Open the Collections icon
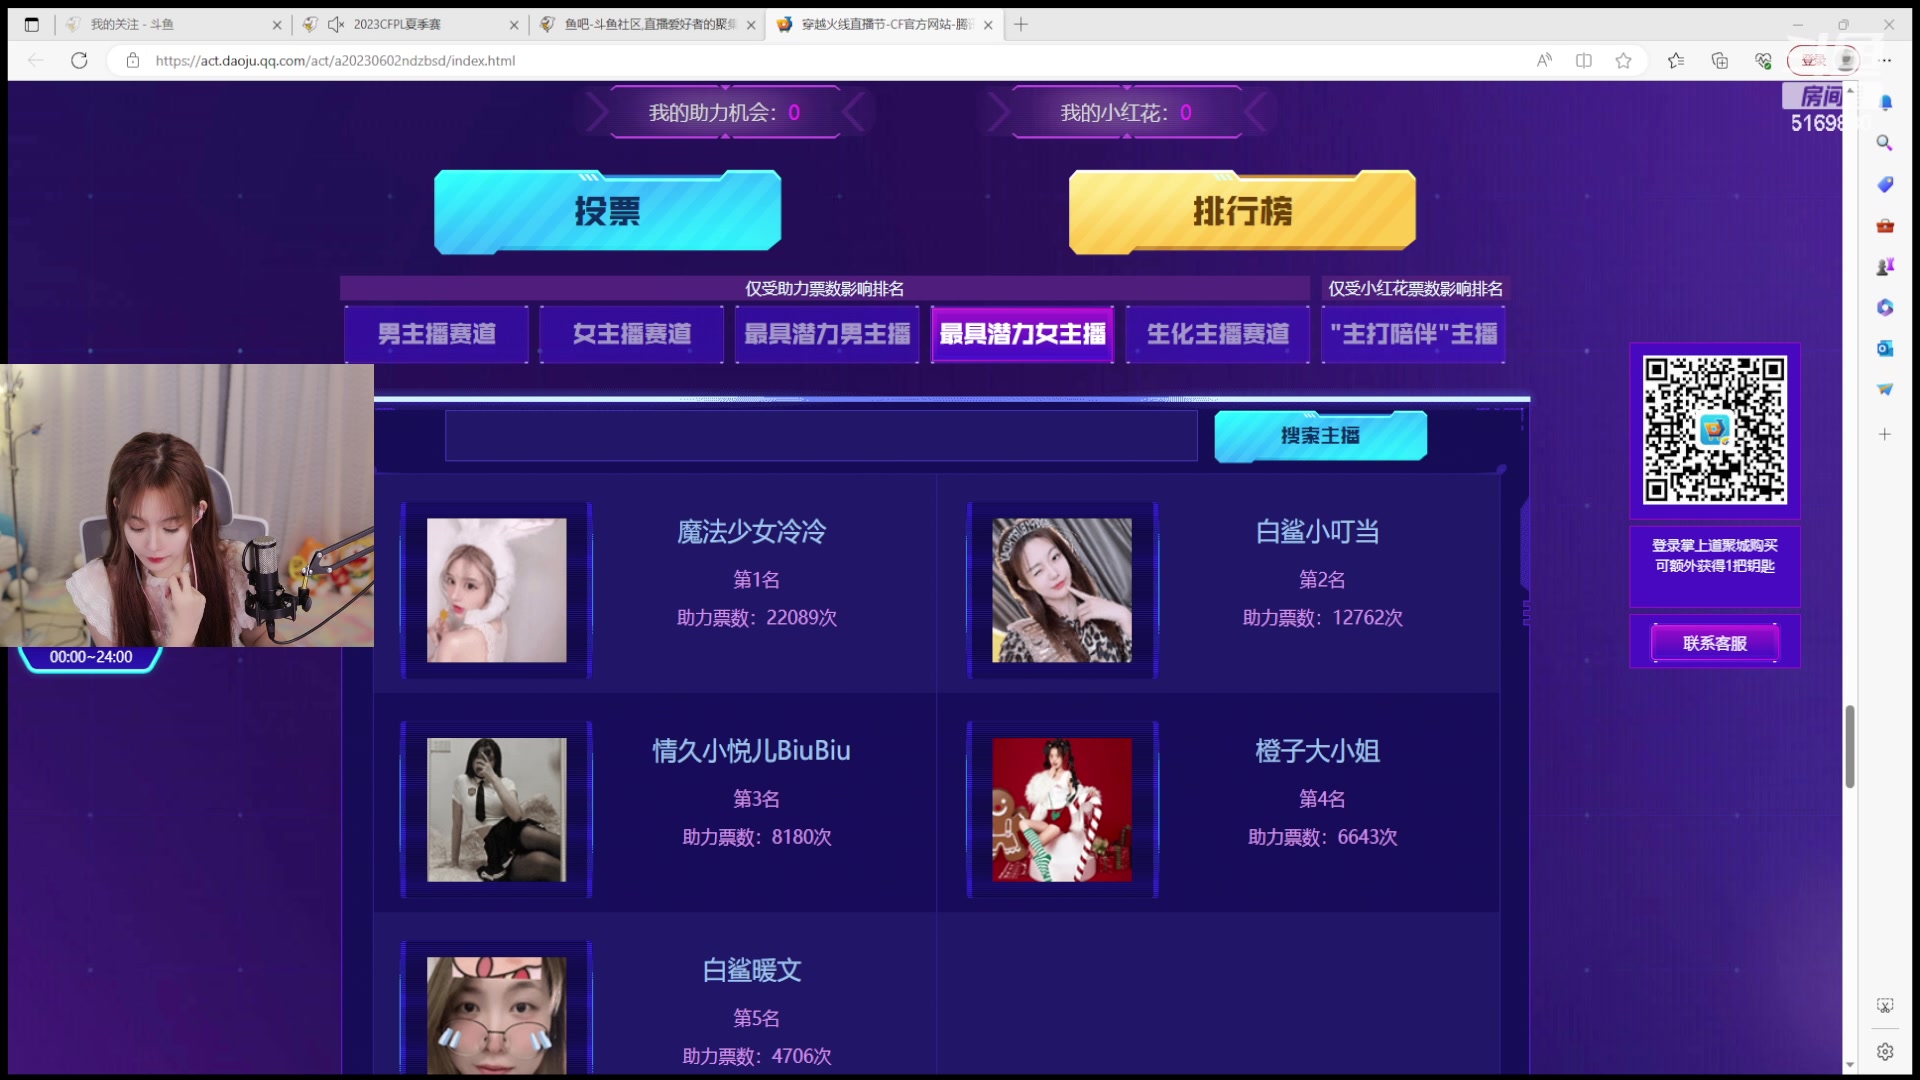Image resolution: width=1920 pixels, height=1080 pixels. [1720, 61]
